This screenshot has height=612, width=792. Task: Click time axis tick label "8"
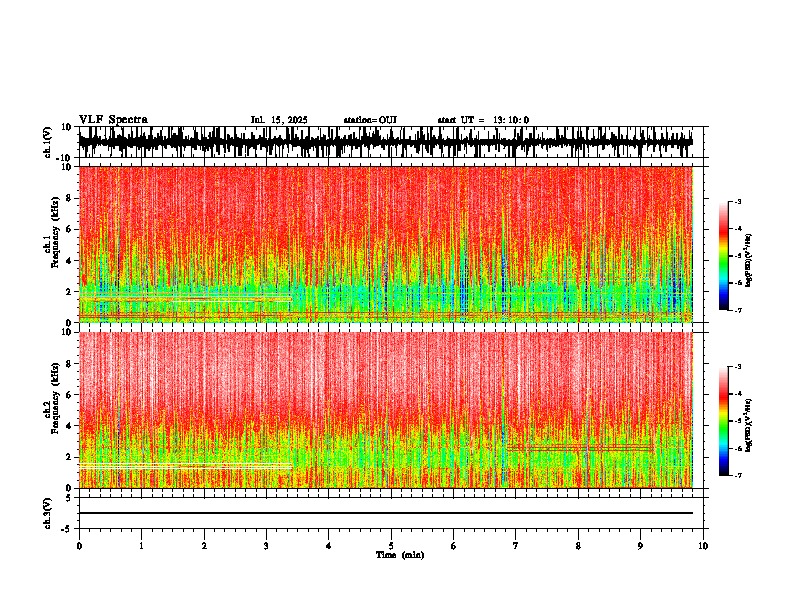(578, 546)
